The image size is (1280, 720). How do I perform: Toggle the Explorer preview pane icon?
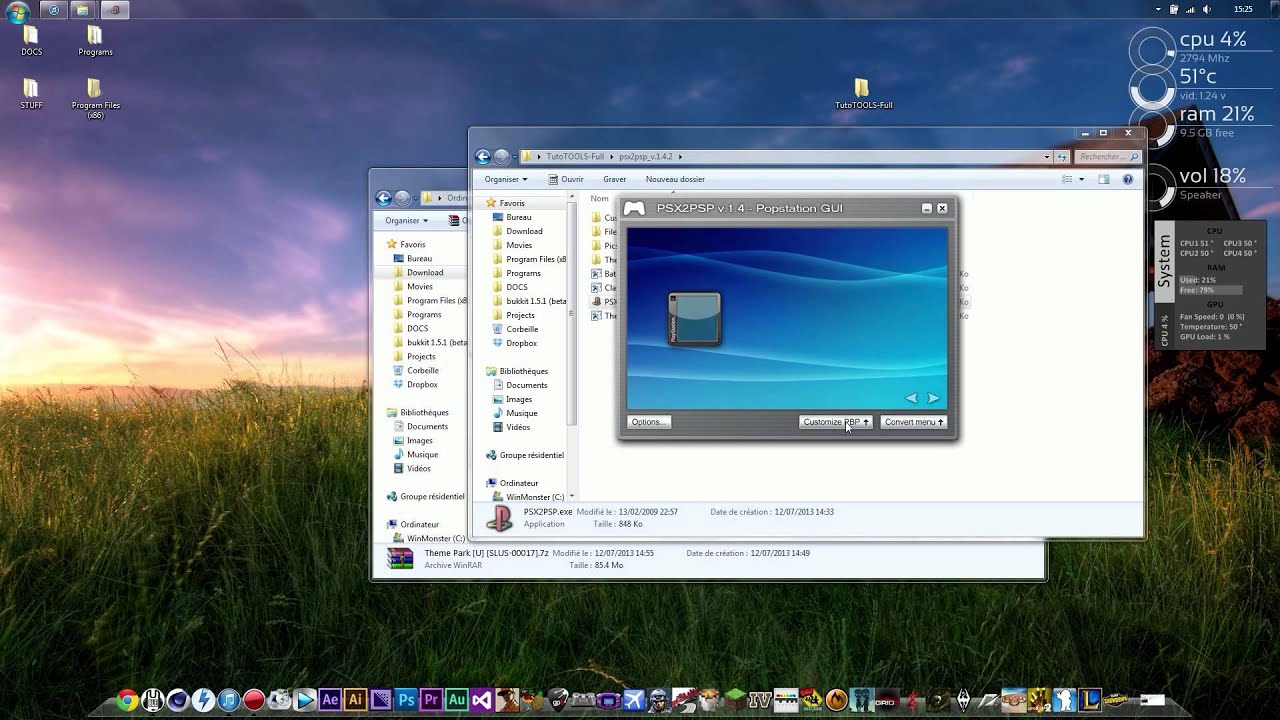tap(1104, 179)
